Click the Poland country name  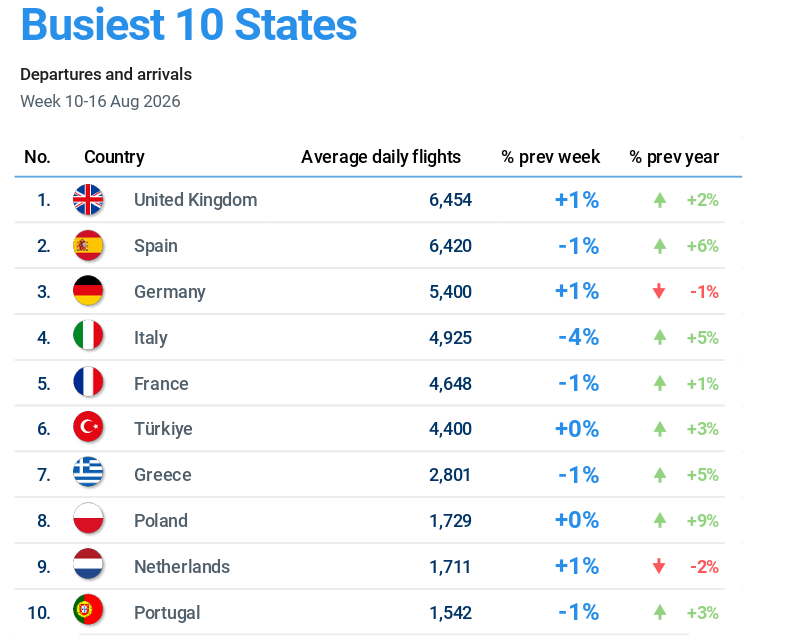(161, 521)
